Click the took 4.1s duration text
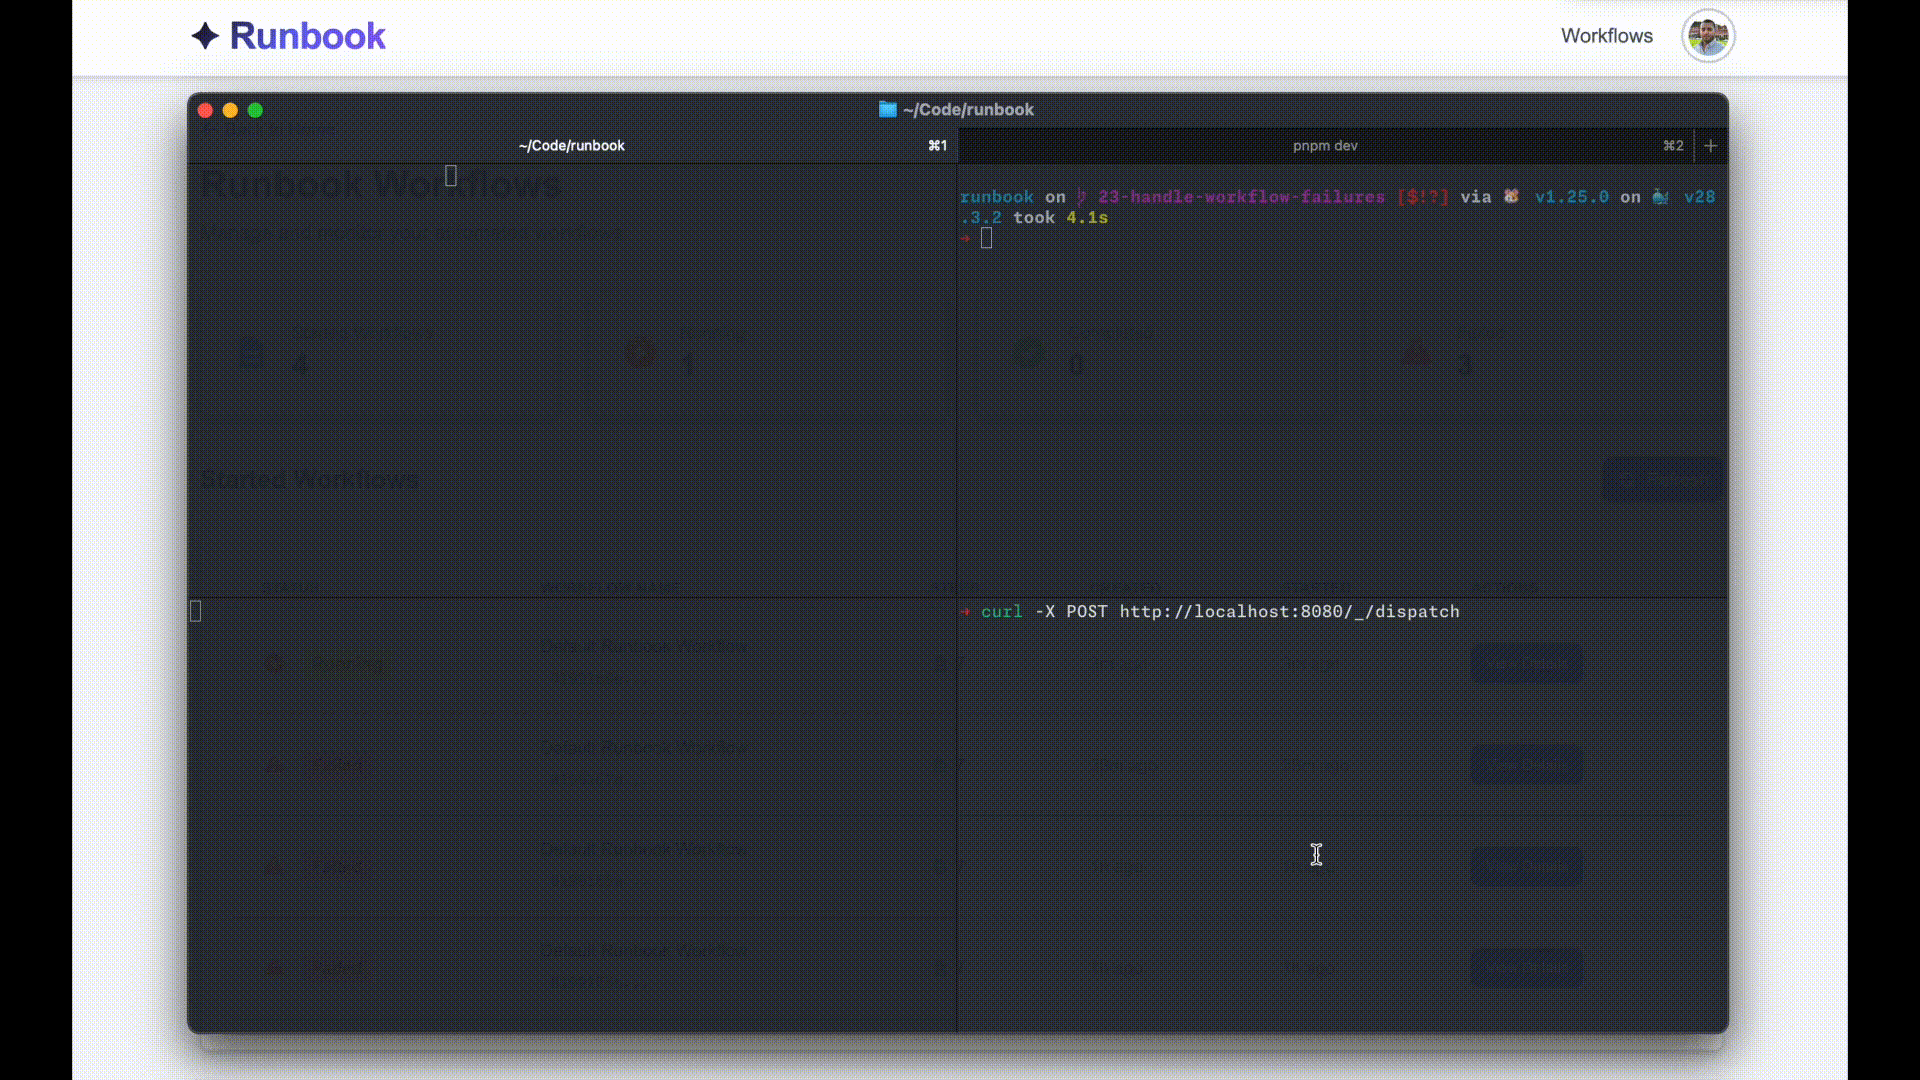This screenshot has height=1080, width=1920. 1060,218
